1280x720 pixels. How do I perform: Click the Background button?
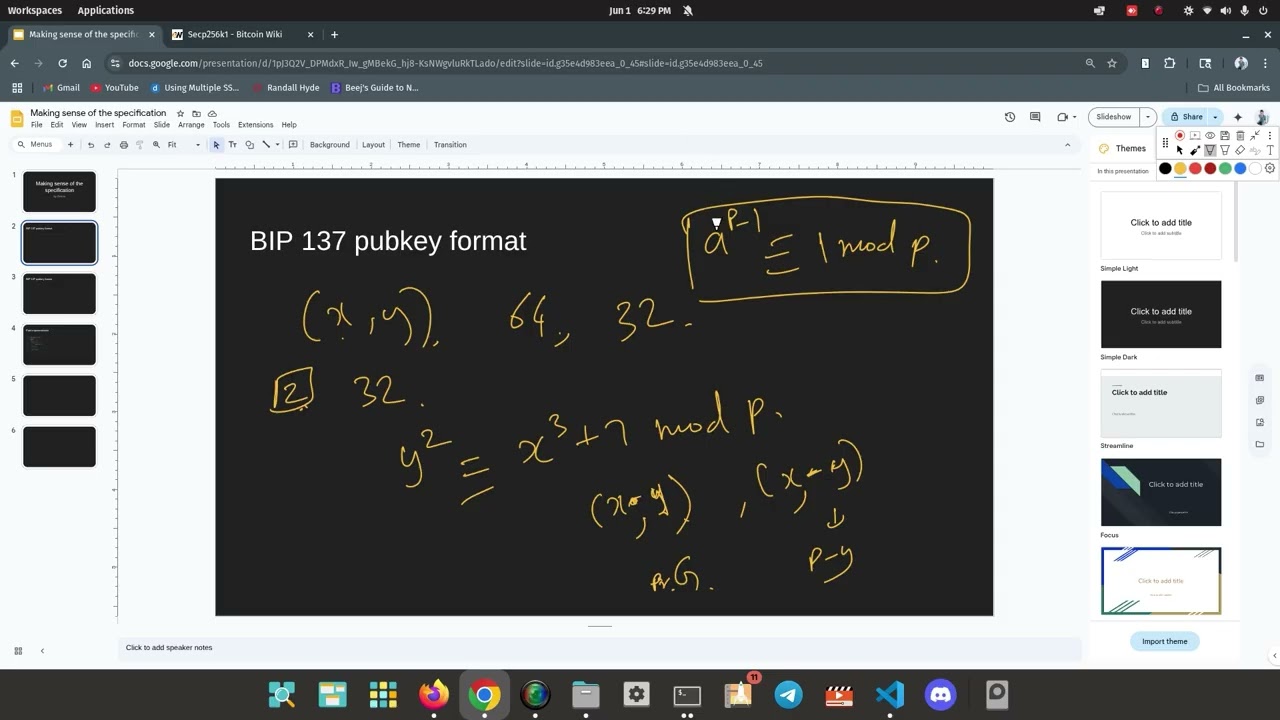[329, 145]
